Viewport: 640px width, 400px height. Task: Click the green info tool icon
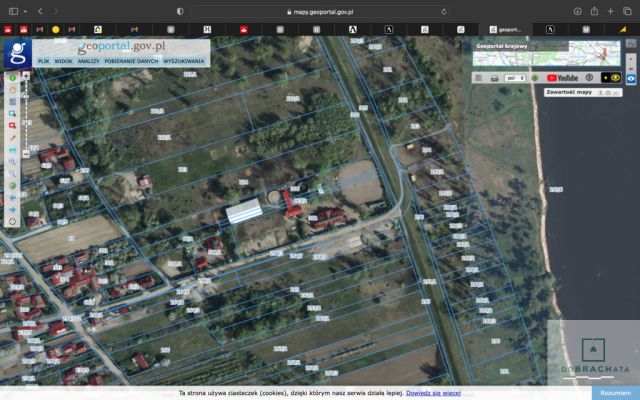point(12,78)
